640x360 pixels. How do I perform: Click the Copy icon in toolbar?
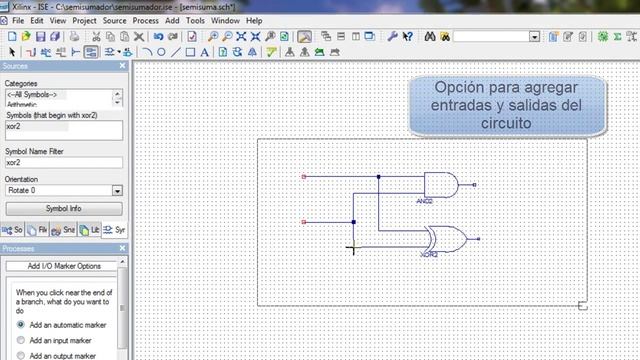(110, 37)
